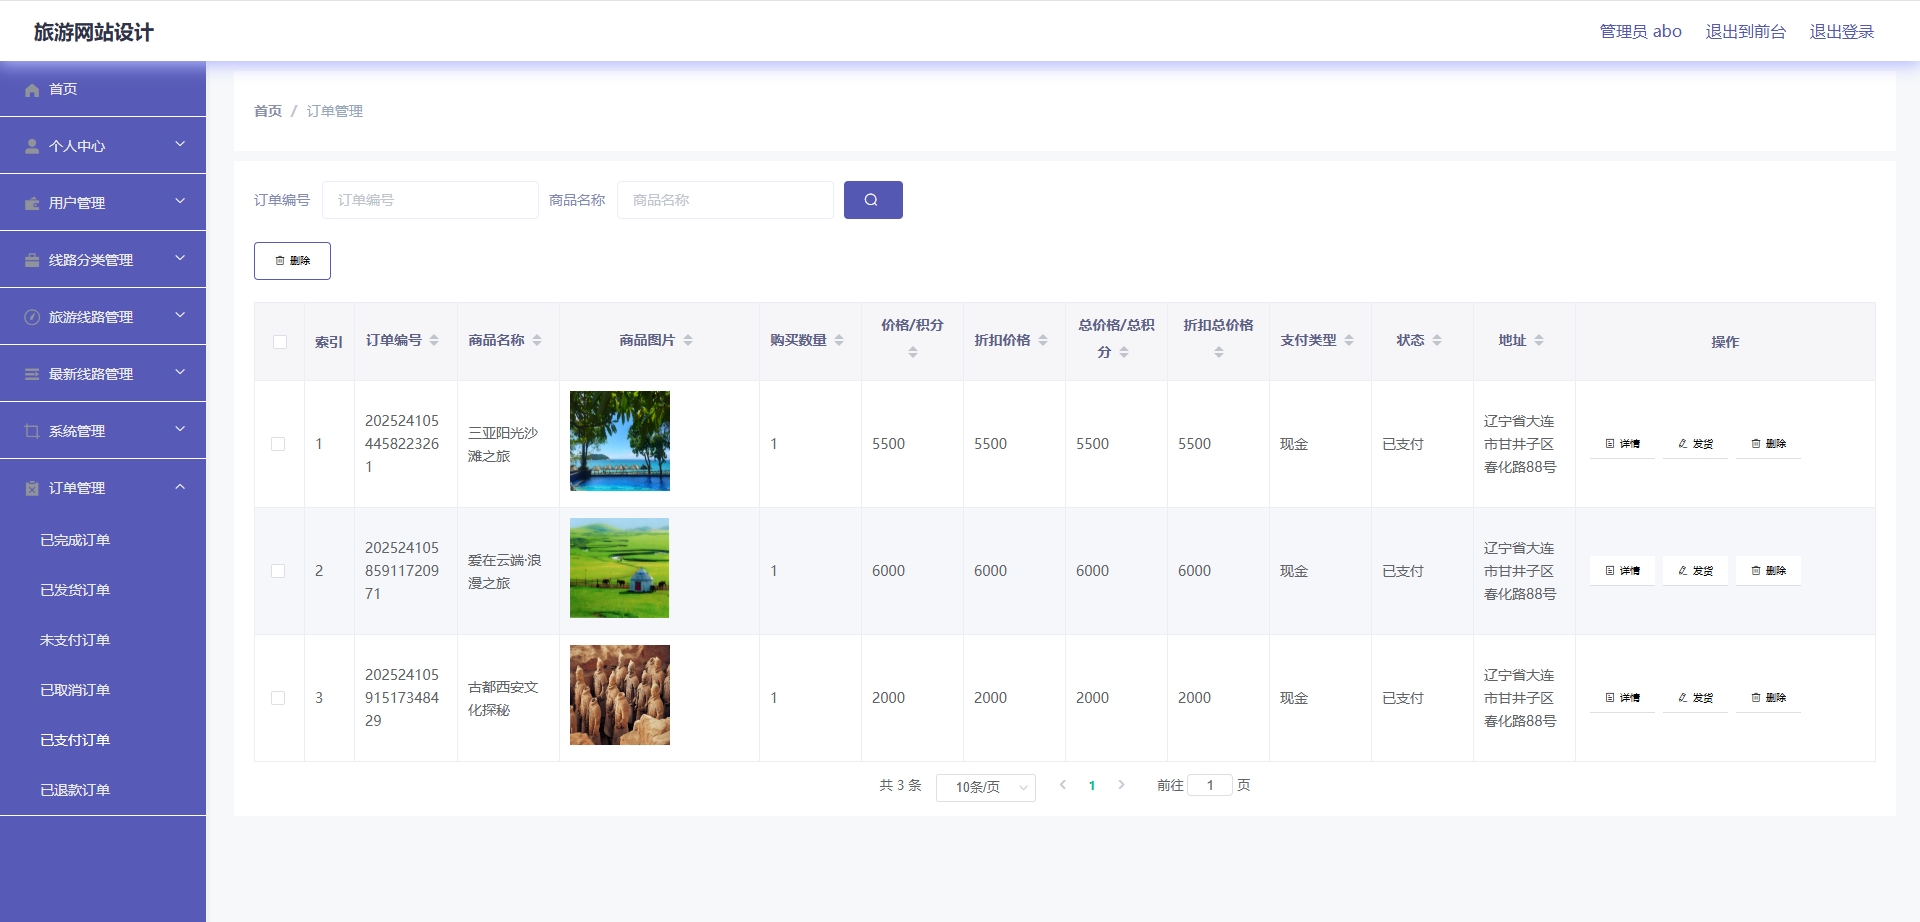This screenshot has width=1920, height=922.
Task: Sort by 购买数量 column arrows
Action: (839, 341)
